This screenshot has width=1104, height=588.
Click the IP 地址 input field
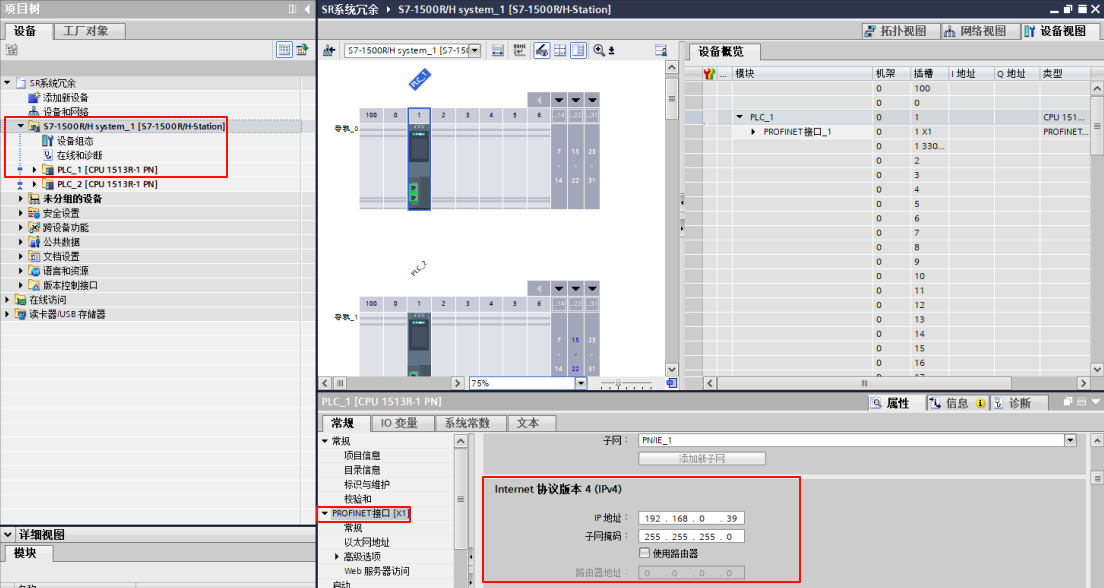coord(691,518)
